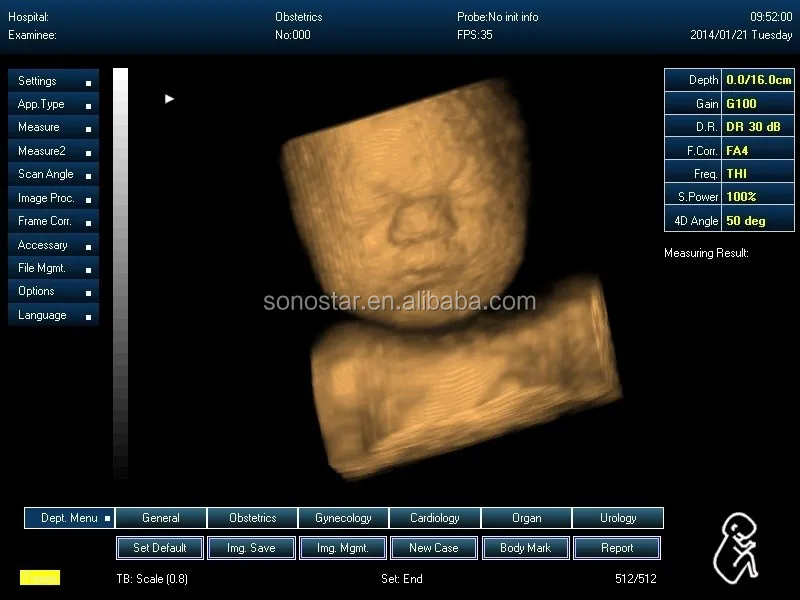Switch to the Obstetrics department tab
800x600 pixels.
tap(252, 517)
